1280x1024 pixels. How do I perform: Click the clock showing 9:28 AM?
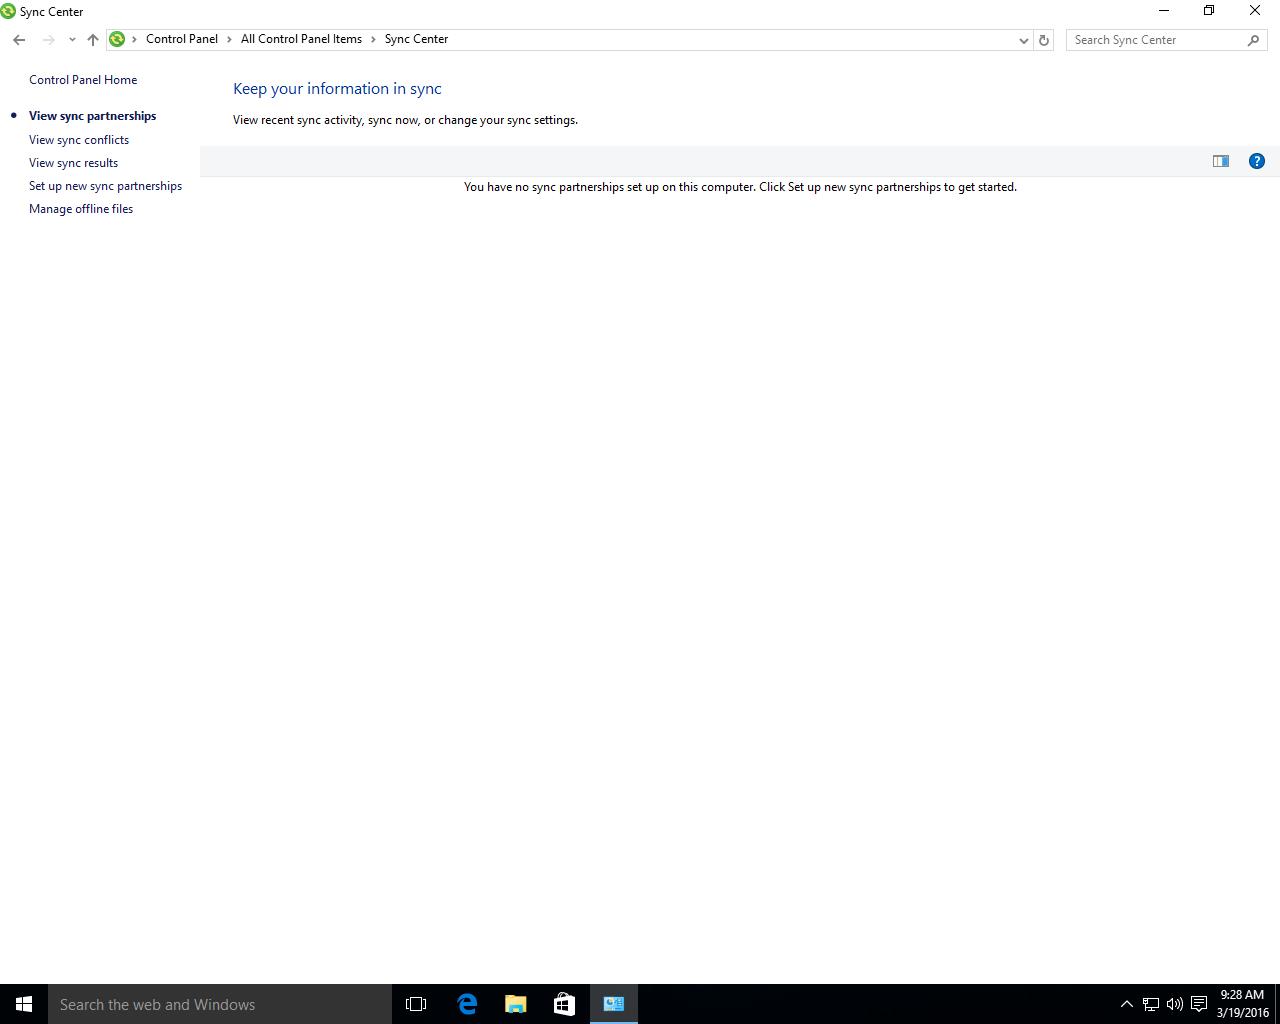[1243, 1004]
